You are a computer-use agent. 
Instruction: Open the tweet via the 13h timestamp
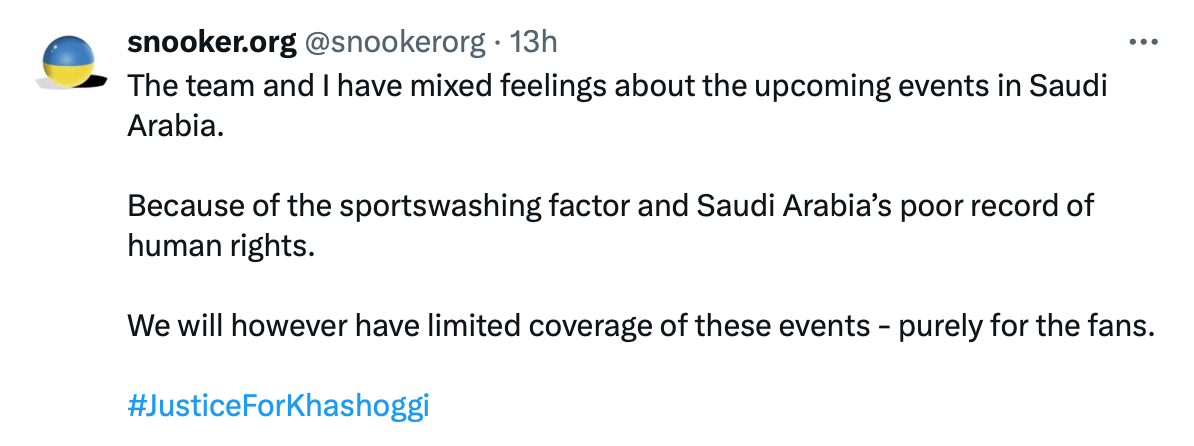click(533, 43)
